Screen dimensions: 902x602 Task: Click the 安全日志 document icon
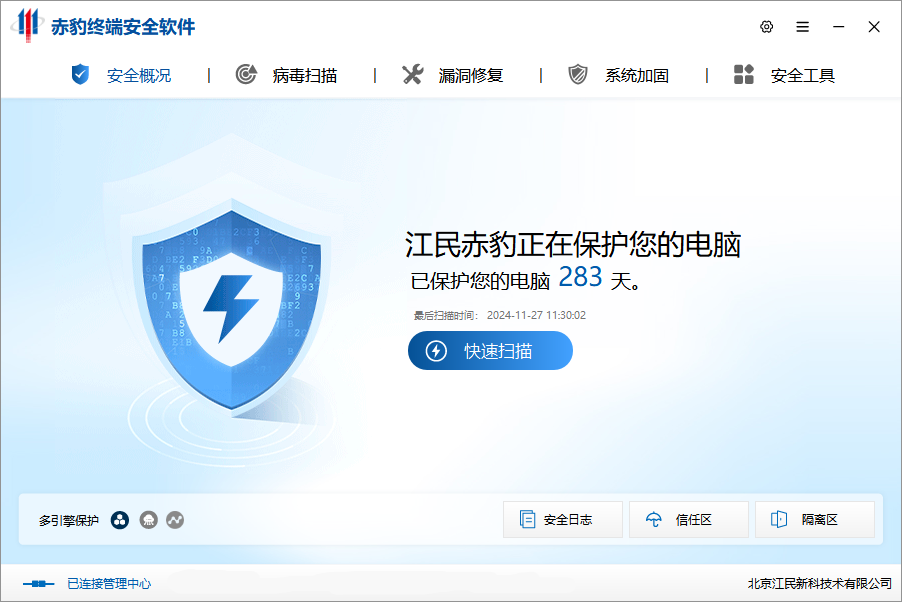tap(527, 520)
